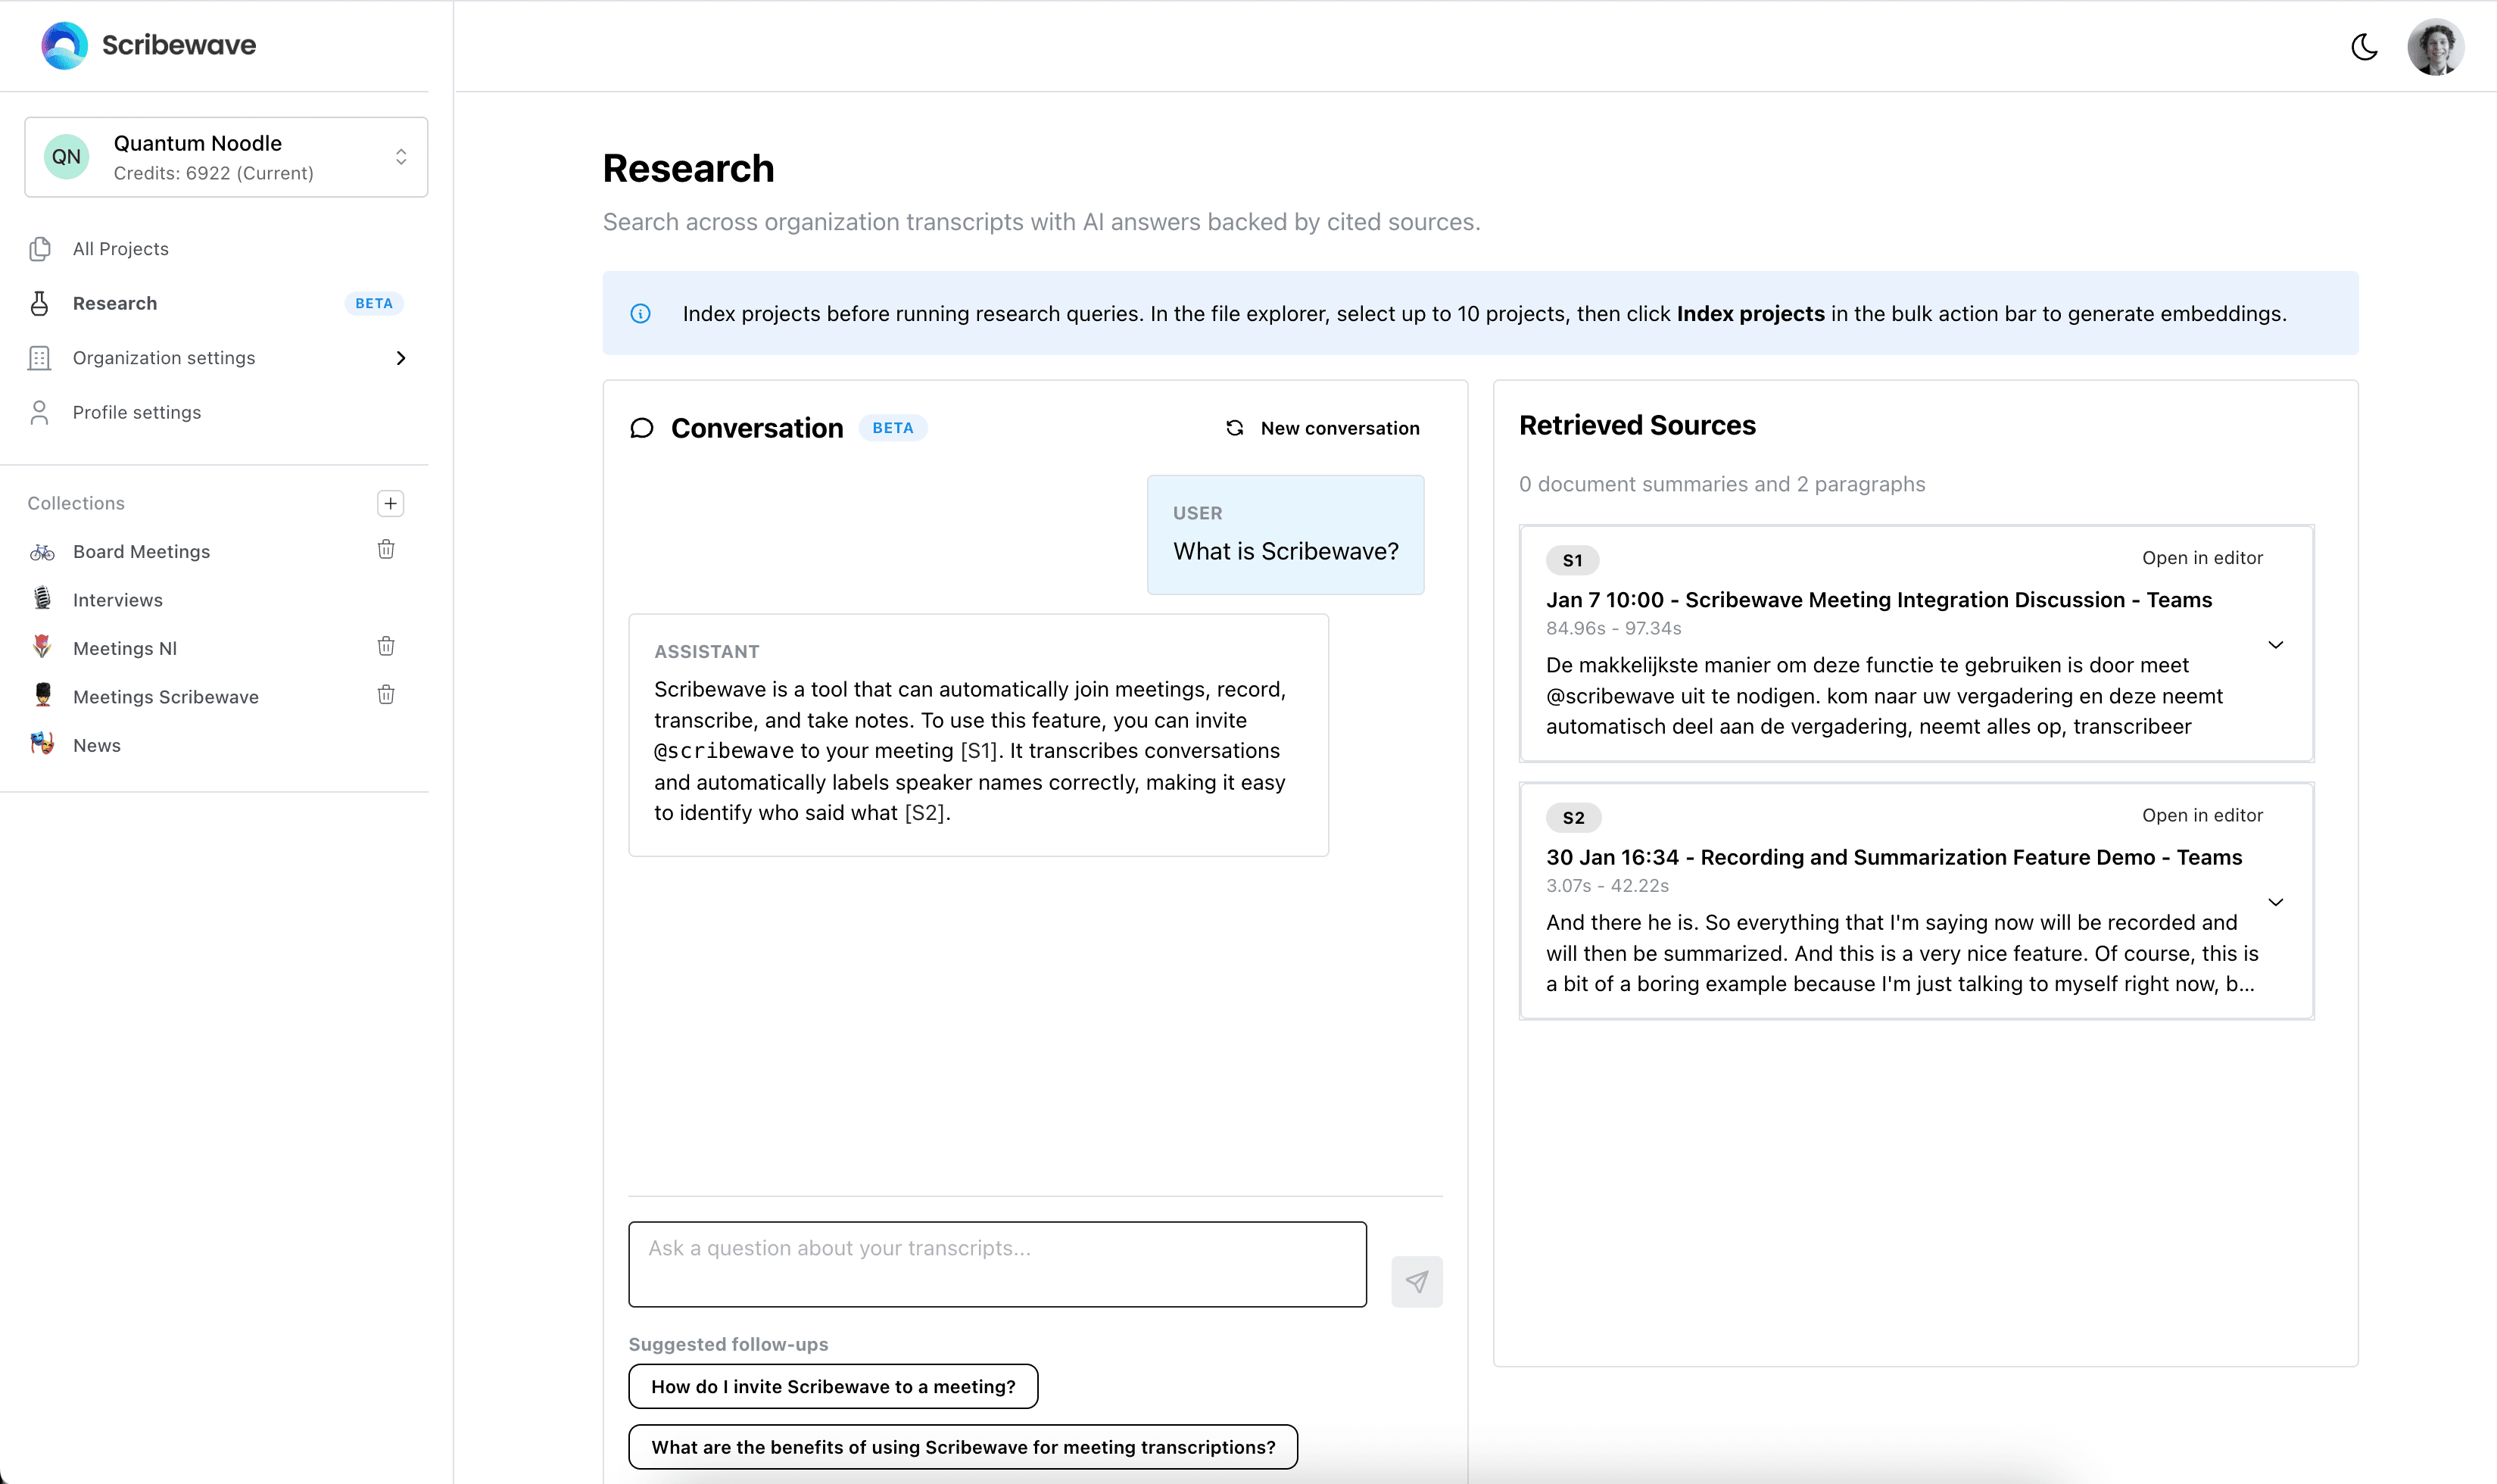Delete the Meetings Scribewave collection
Screen dimensions: 2497x1484
coord(386,694)
